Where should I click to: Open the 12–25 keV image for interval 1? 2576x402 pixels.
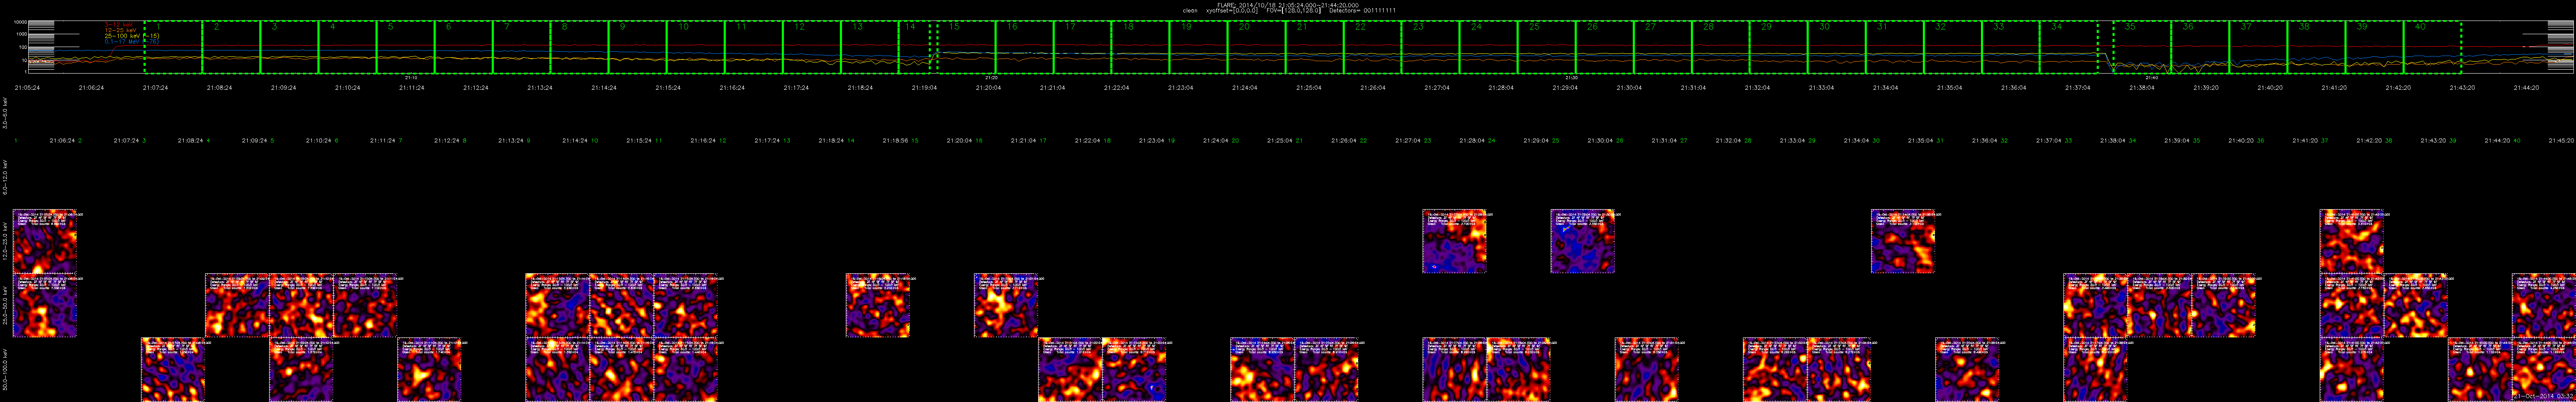(44, 241)
